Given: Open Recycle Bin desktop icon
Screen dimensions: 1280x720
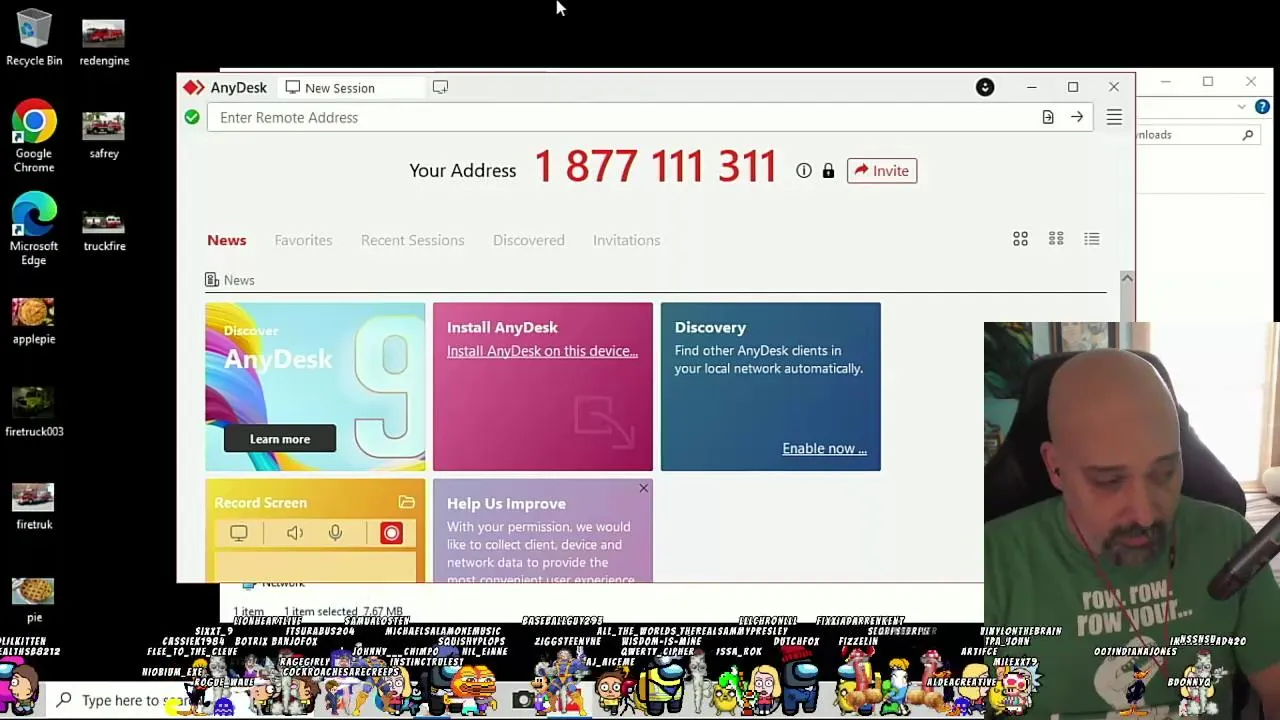Looking at the screenshot, I should click(x=34, y=38).
